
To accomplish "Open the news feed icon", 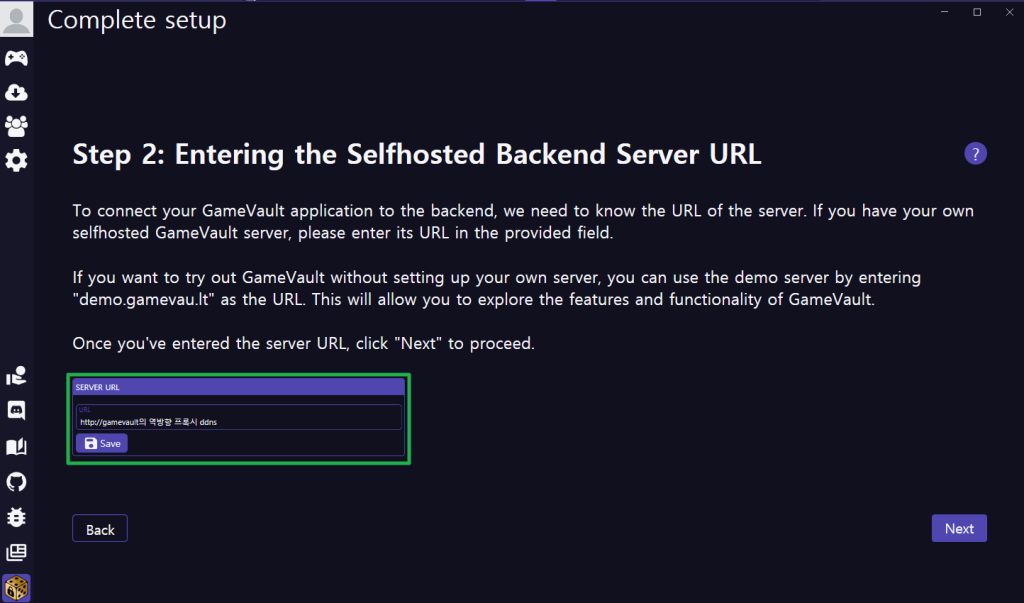I will [16, 552].
